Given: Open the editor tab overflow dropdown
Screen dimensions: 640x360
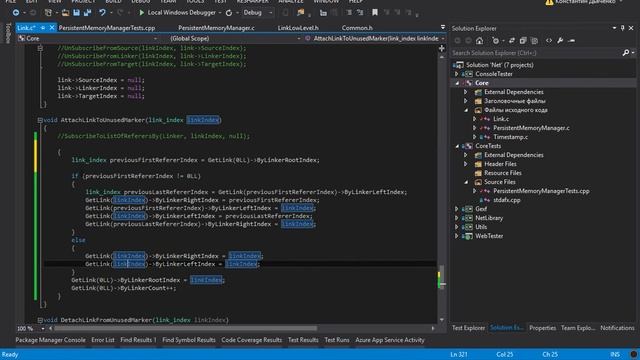Looking at the screenshot, I should [442, 27].
